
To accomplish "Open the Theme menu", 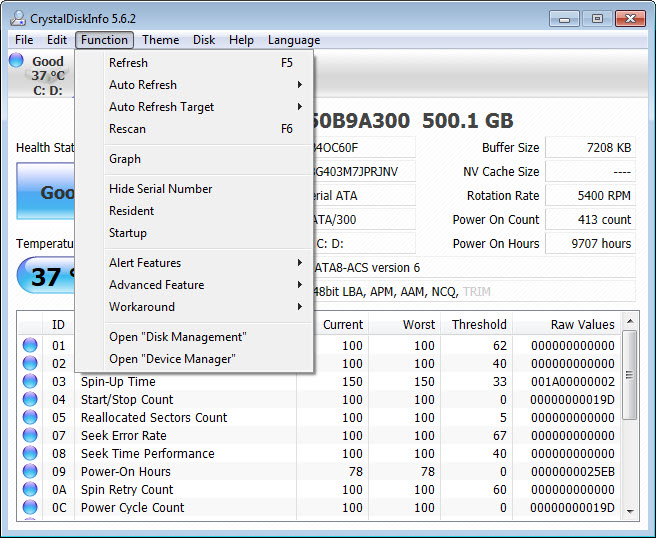I will (160, 40).
